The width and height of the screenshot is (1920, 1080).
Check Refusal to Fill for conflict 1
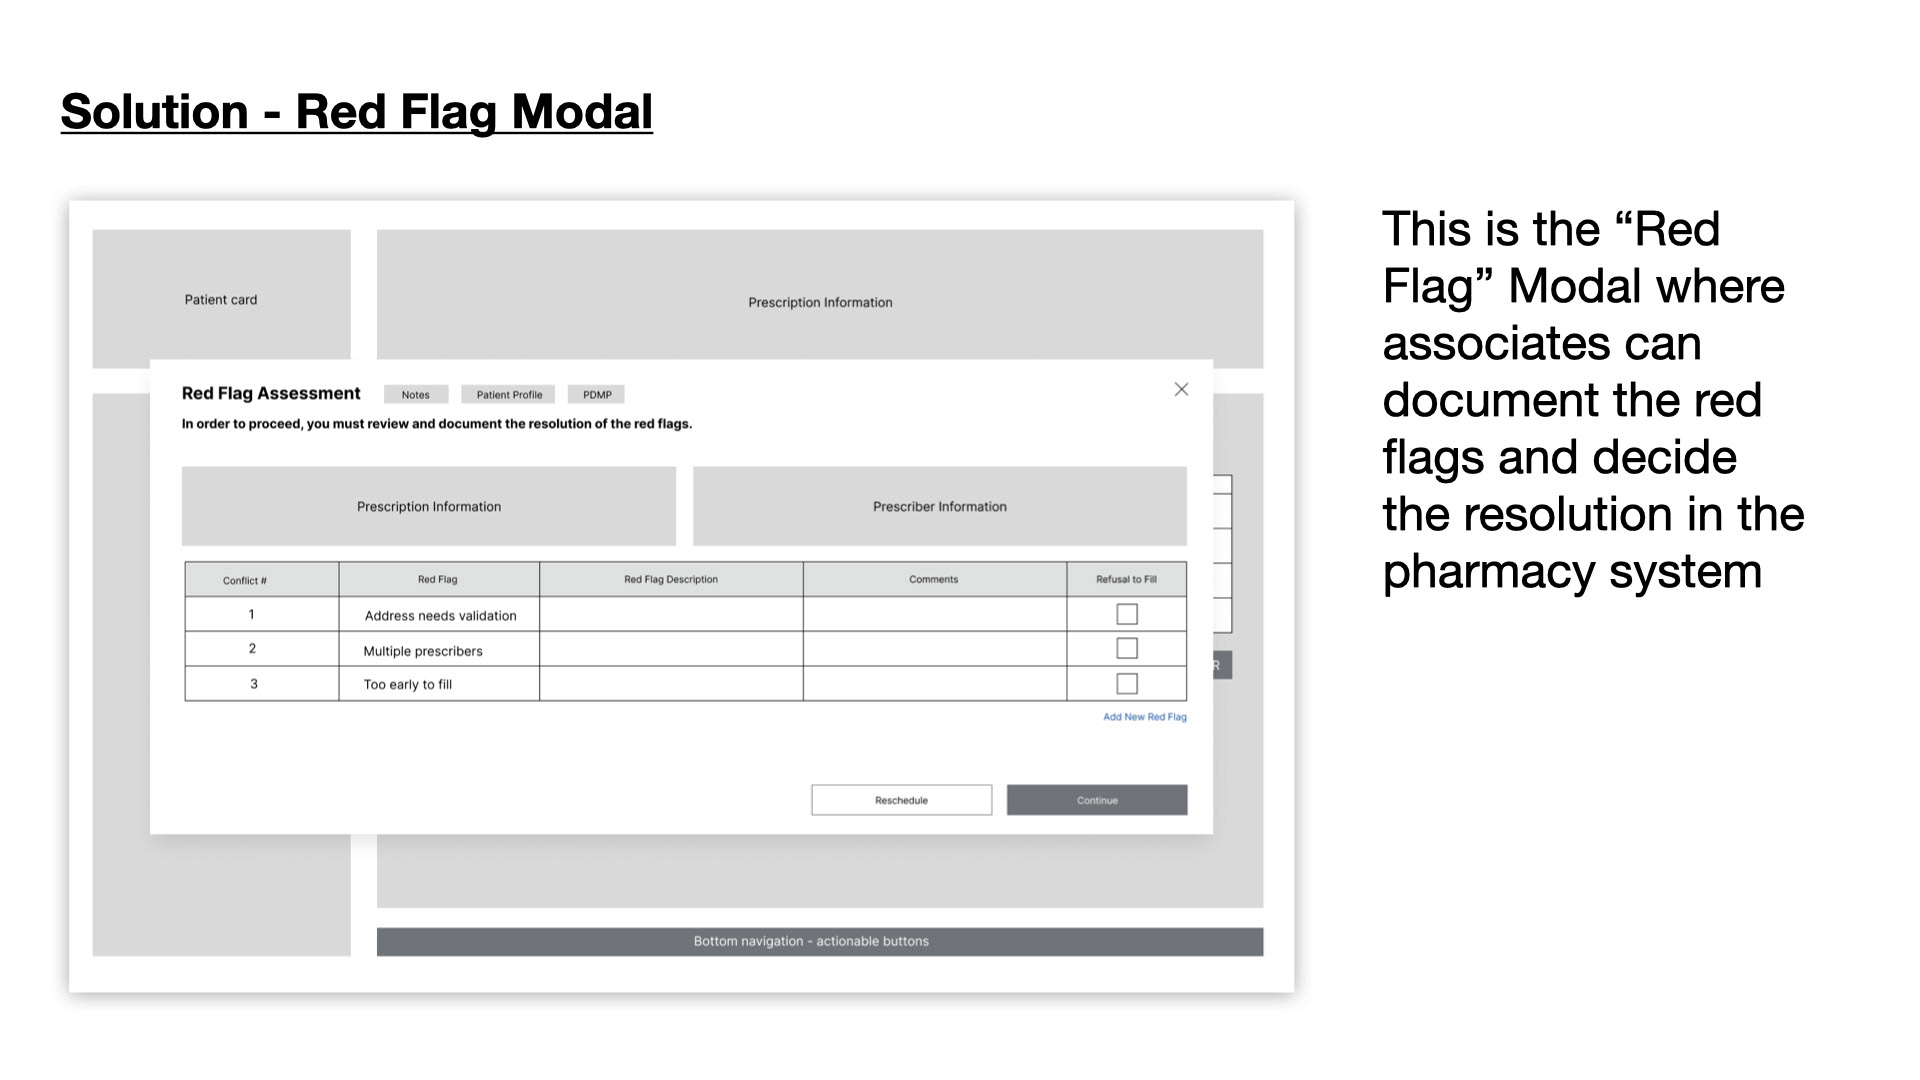click(1127, 614)
